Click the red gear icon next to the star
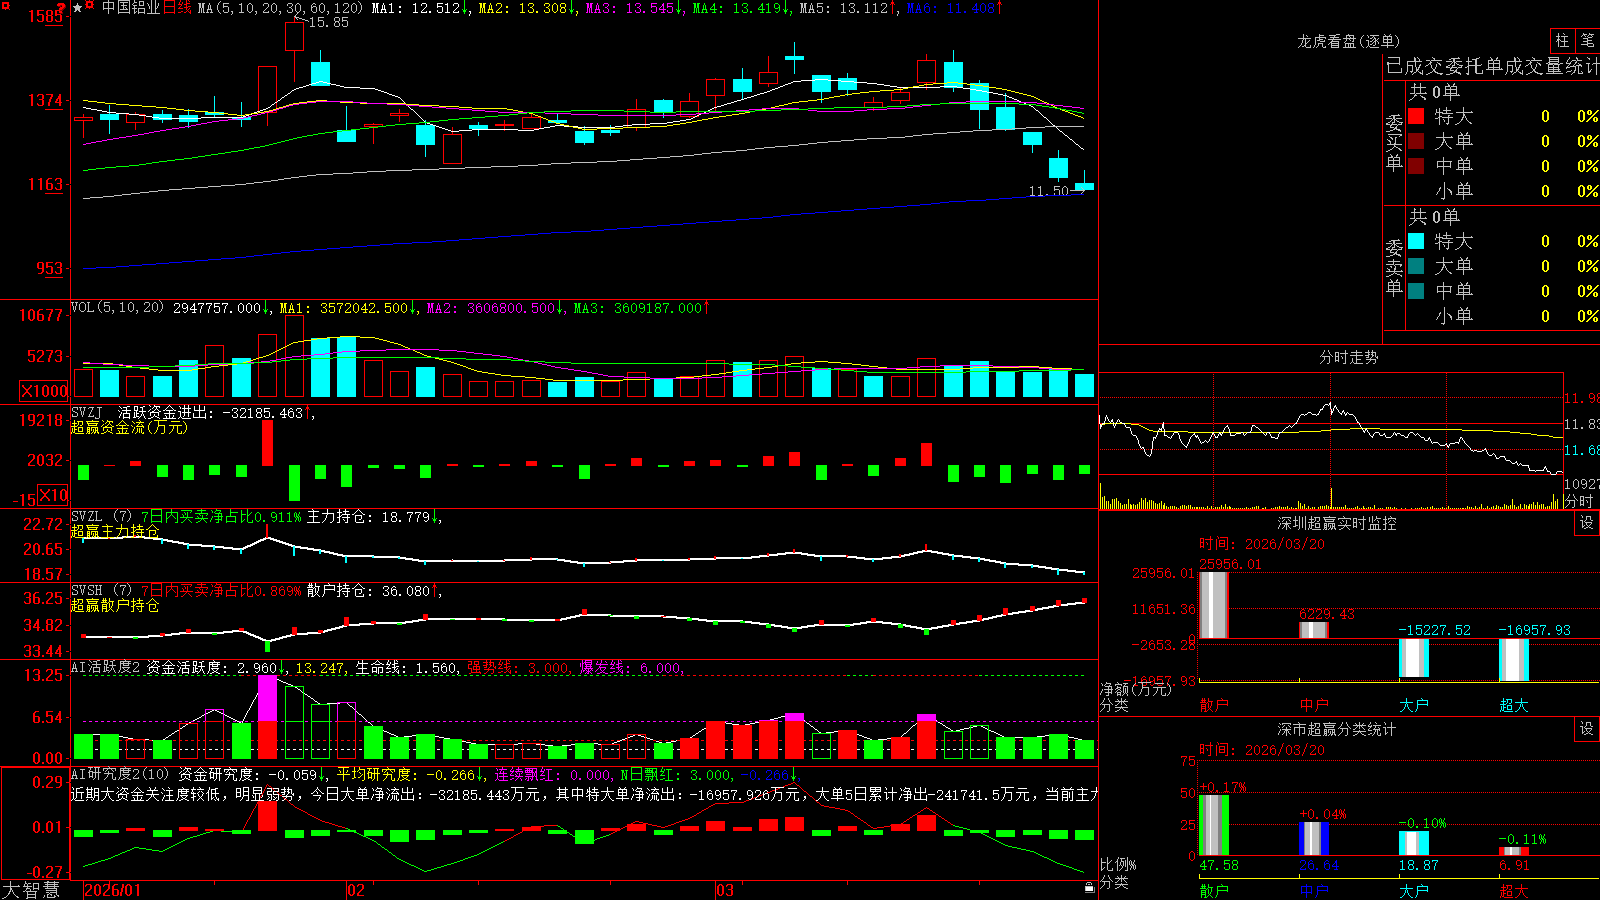 pyautogui.click(x=90, y=7)
